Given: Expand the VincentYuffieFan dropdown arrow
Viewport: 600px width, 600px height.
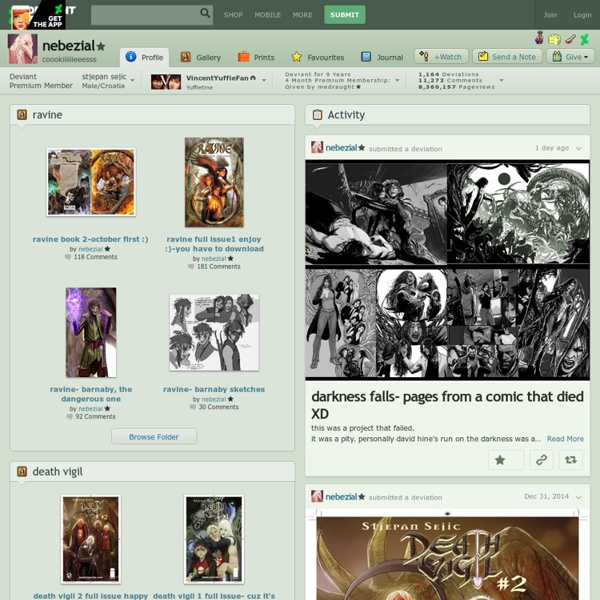Looking at the screenshot, I should pyautogui.click(x=264, y=80).
